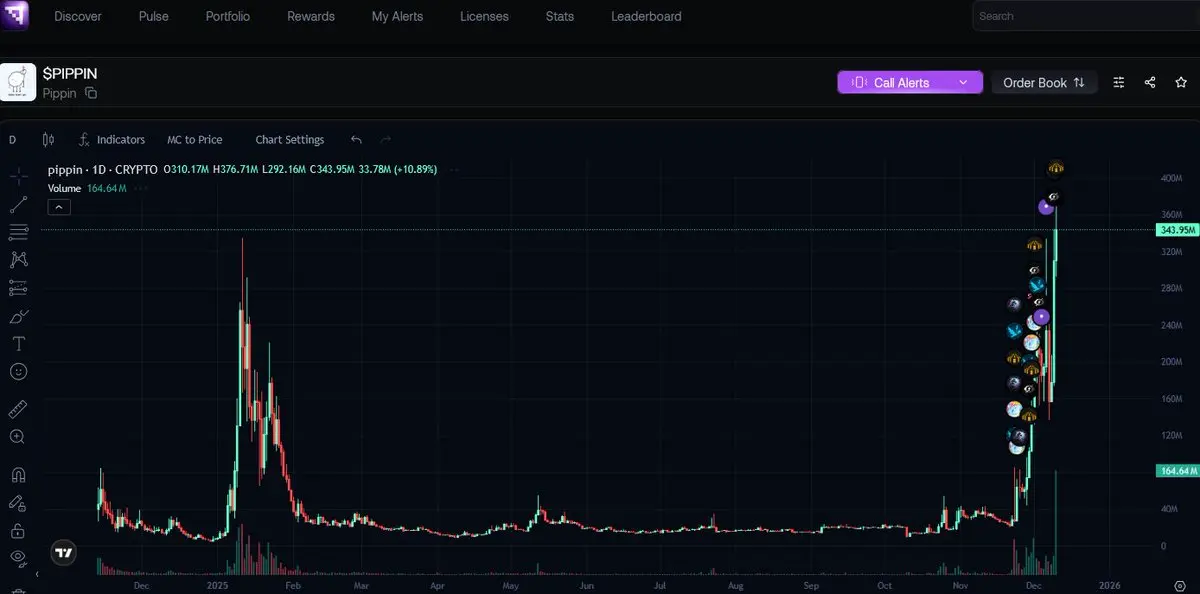Image resolution: width=1200 pixels, height=594 pixels.
Task: Open the Portfolio page
Action: [x=228, y=16]
